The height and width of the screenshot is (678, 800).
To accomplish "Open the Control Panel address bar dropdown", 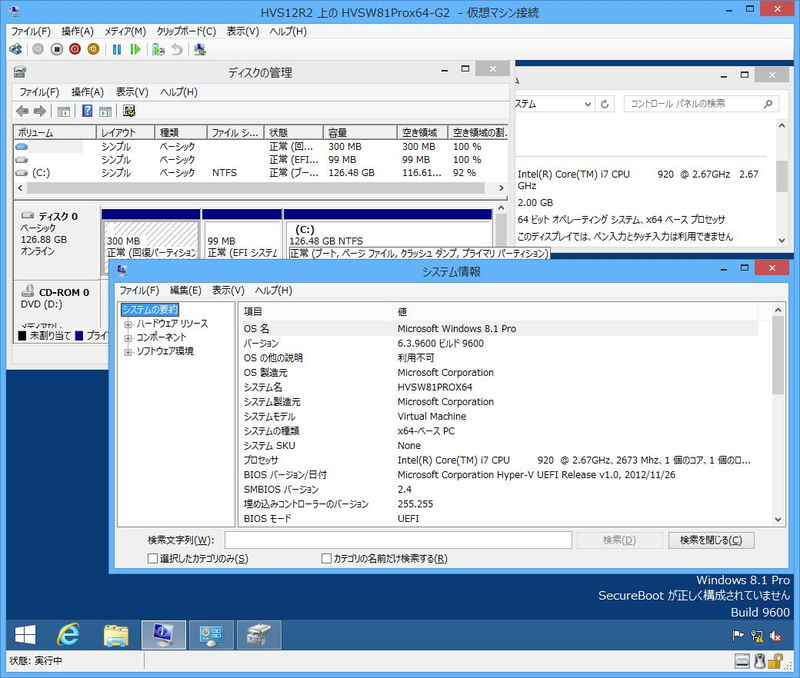I will (588, 104).
